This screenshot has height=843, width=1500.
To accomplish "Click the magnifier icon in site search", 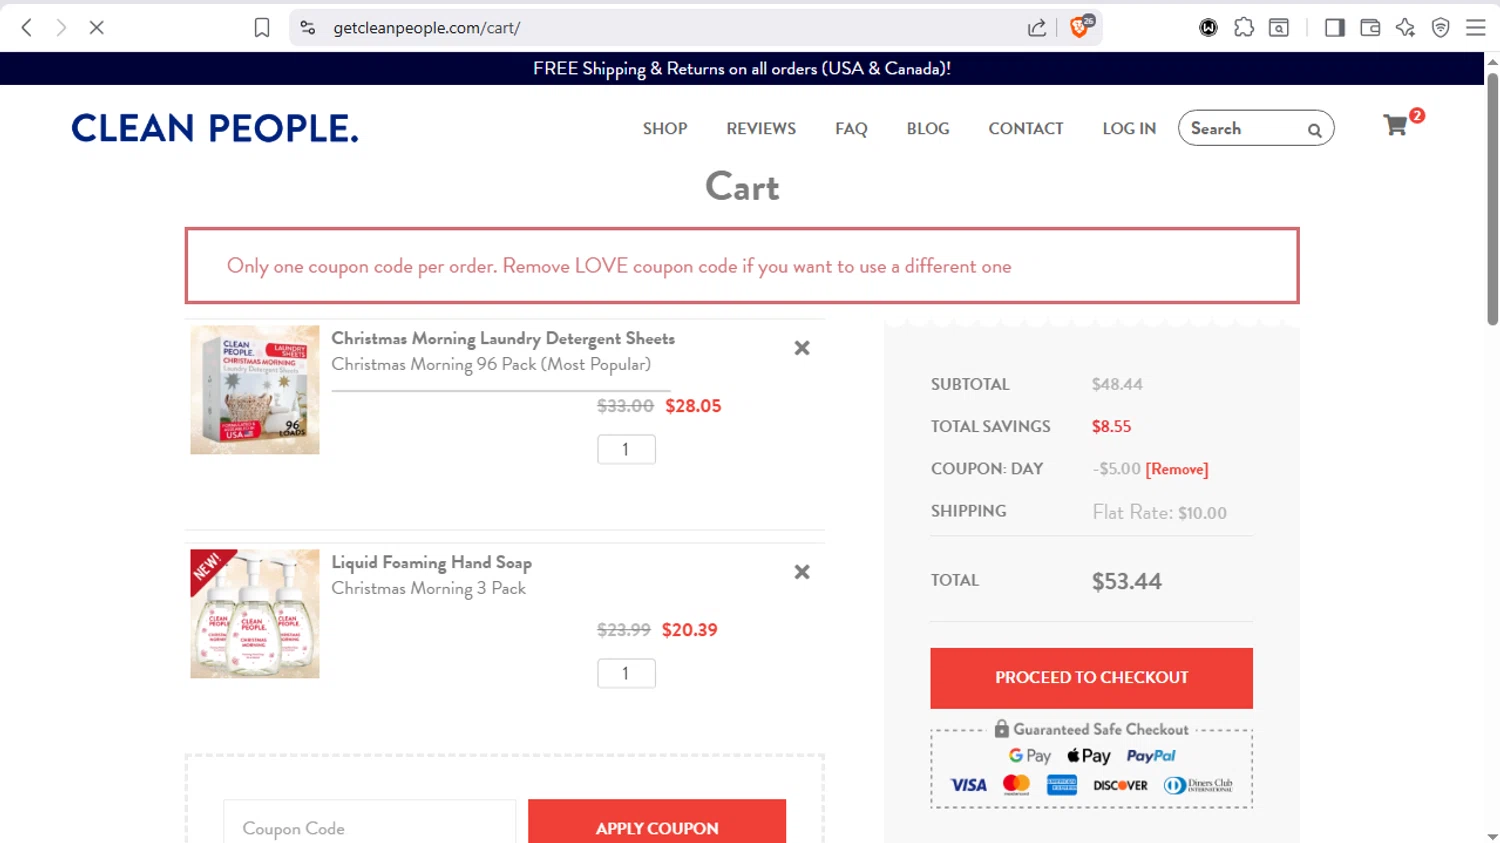I will pyautogui.click(x=1314, y=130).
